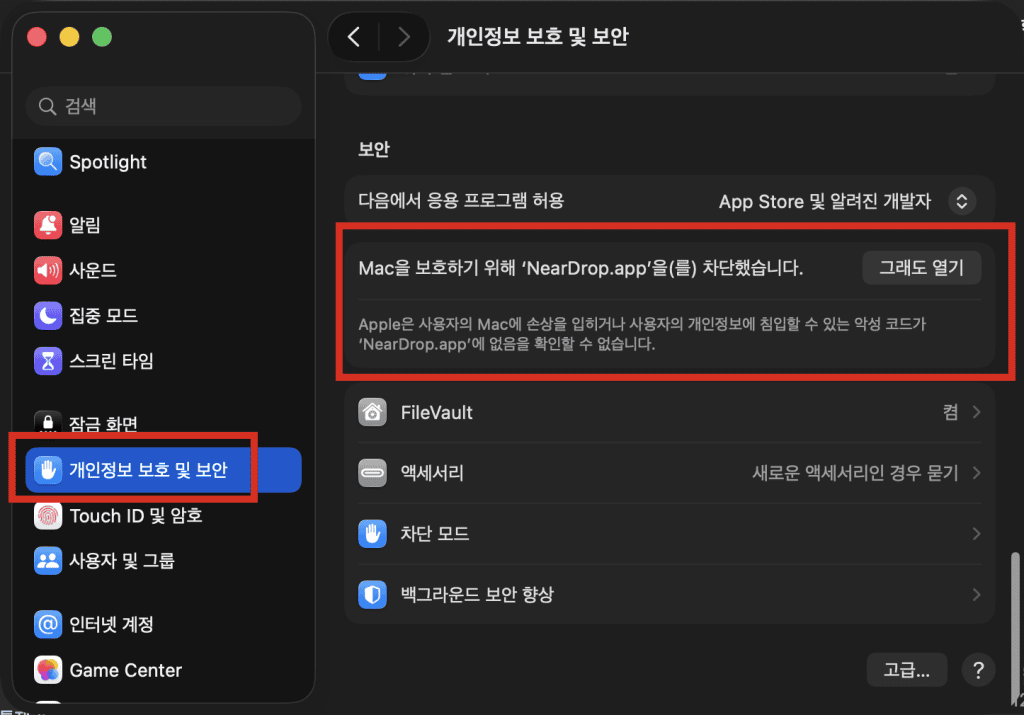The image size is (1024, 715).
Task: Select 사운드 in the sidebar
Action: click(163, 270)
